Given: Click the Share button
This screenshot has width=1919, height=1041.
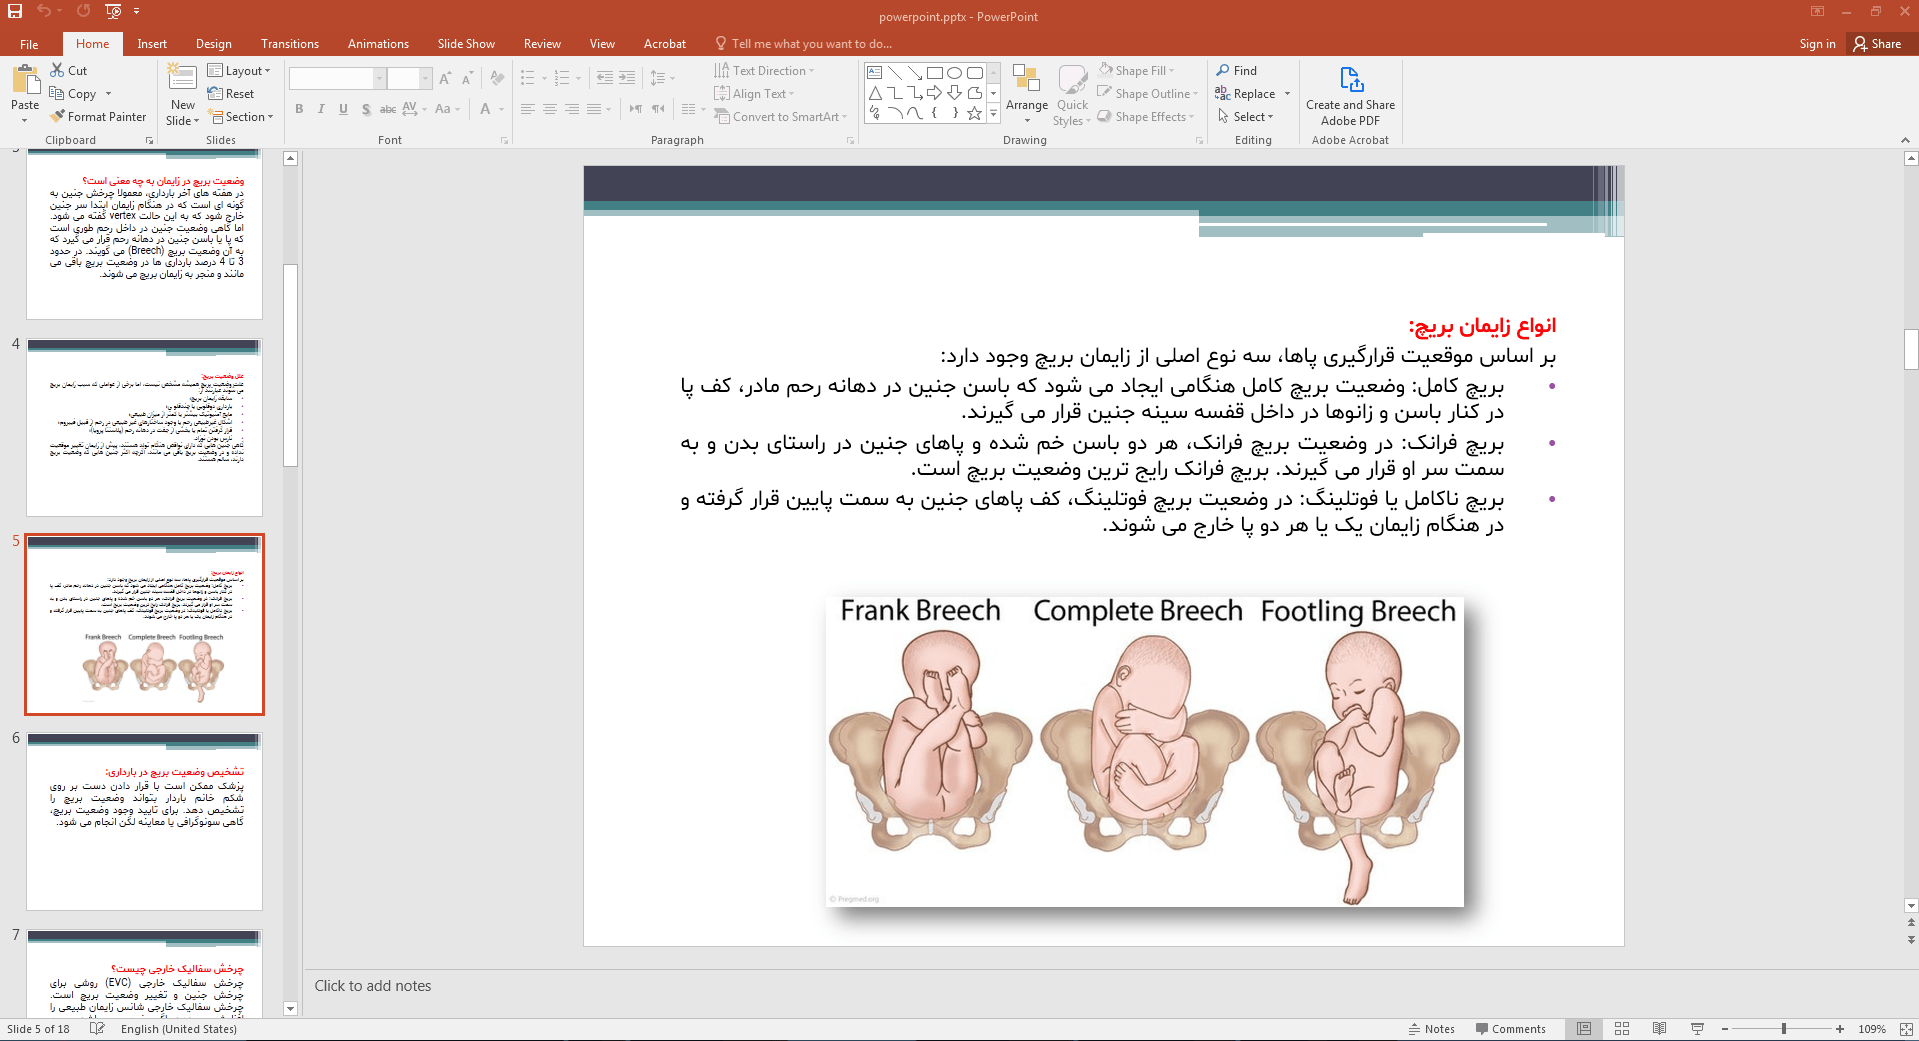Looking at the screenshot, I should tap(1877, 44).
